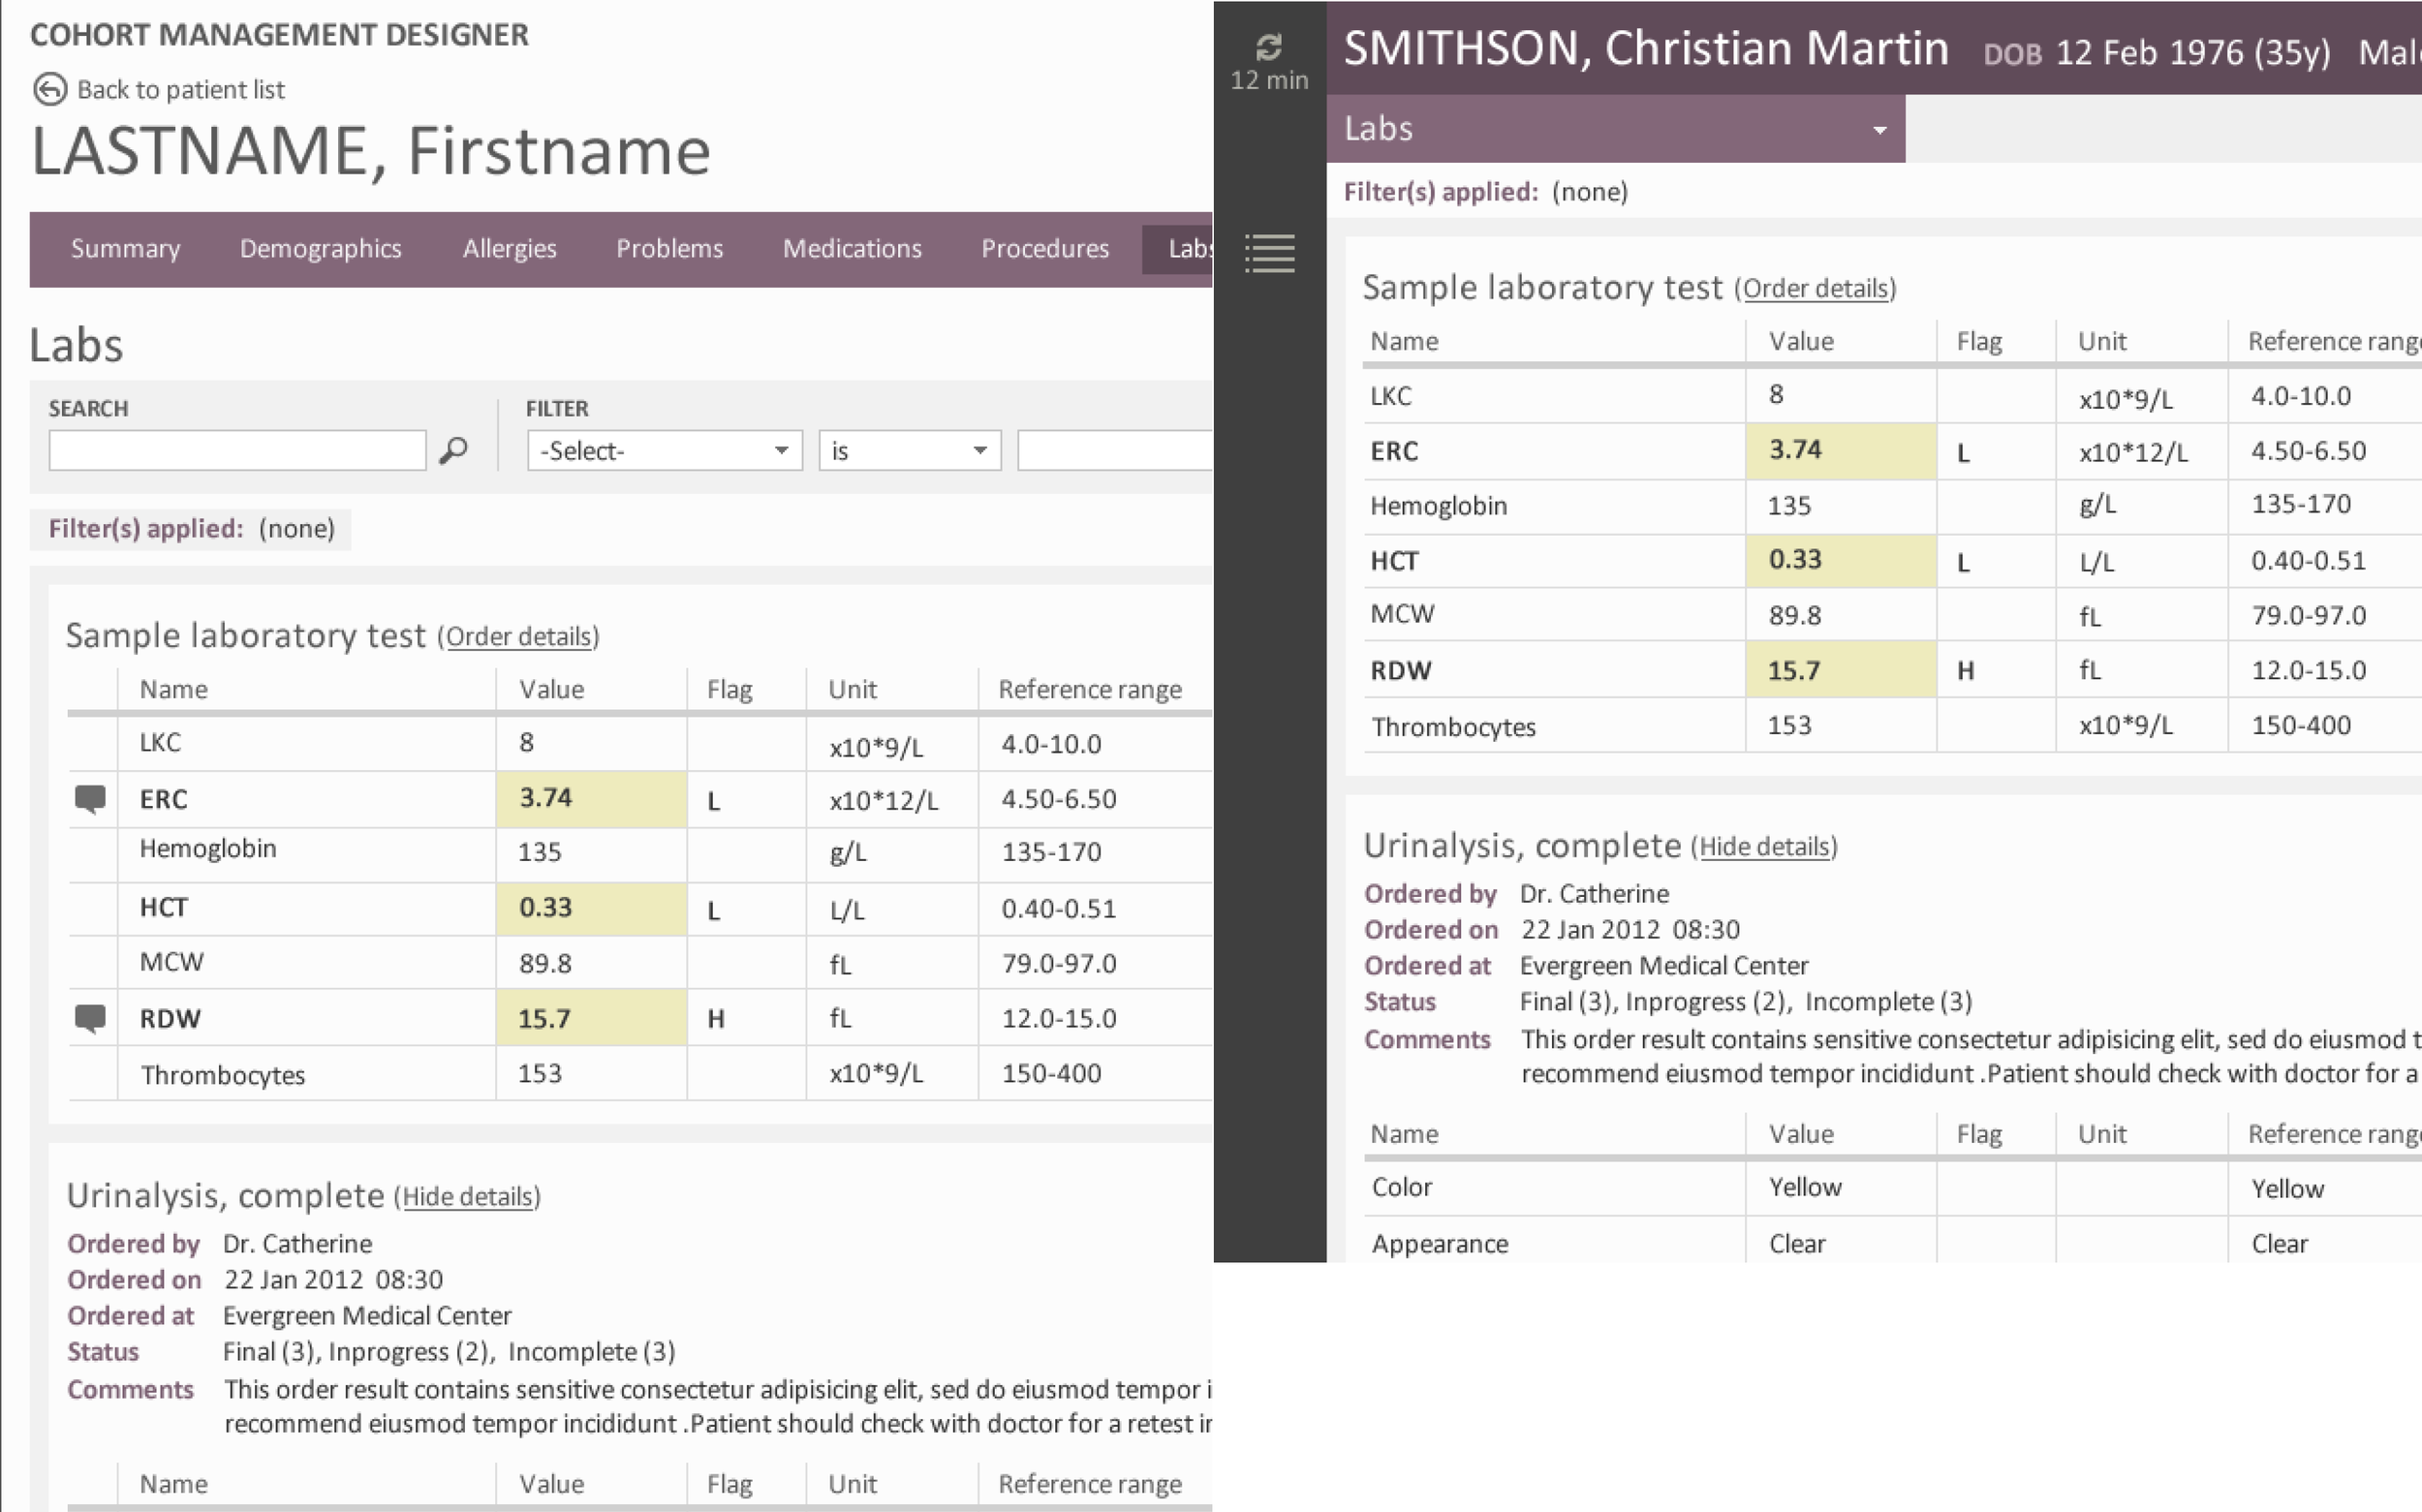Click ERC row name in right panel table

(x=1395, y=452)
